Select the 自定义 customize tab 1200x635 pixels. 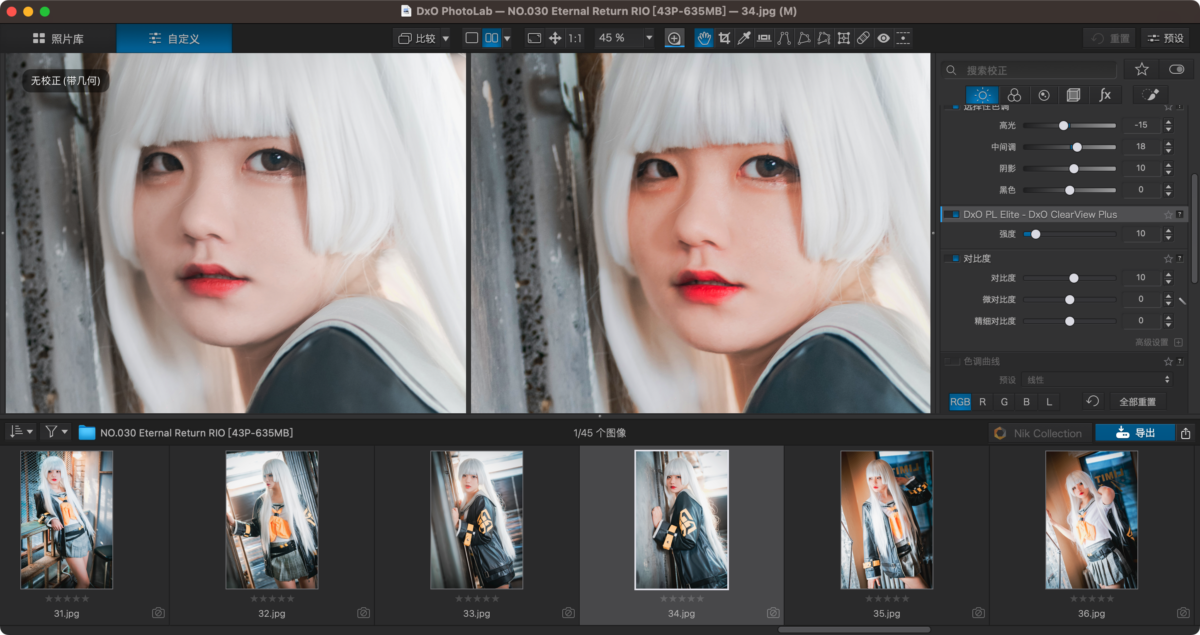[x=174, y=38]
